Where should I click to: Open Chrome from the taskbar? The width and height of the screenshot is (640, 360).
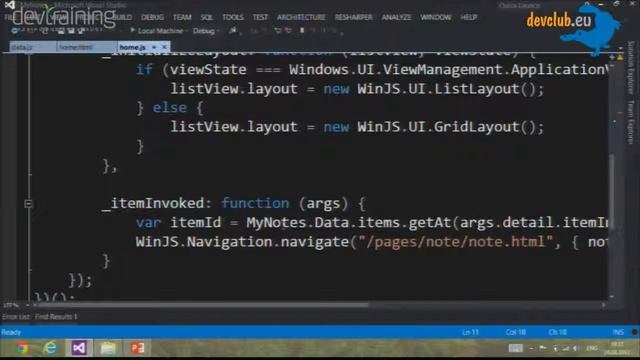coord(22,348)
